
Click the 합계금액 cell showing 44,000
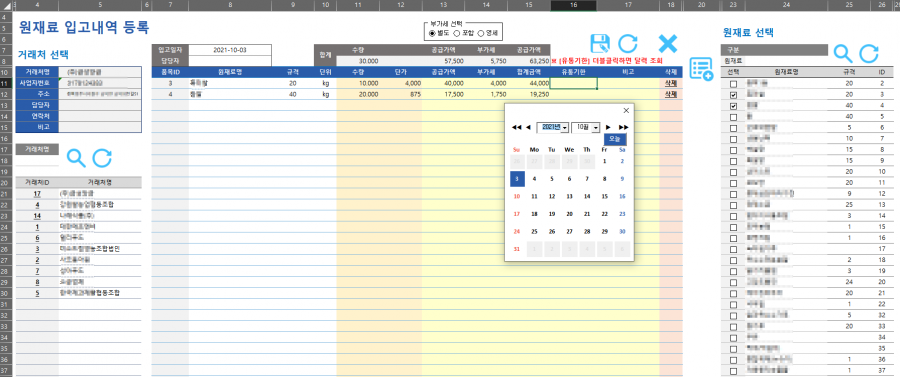(528, 84)
